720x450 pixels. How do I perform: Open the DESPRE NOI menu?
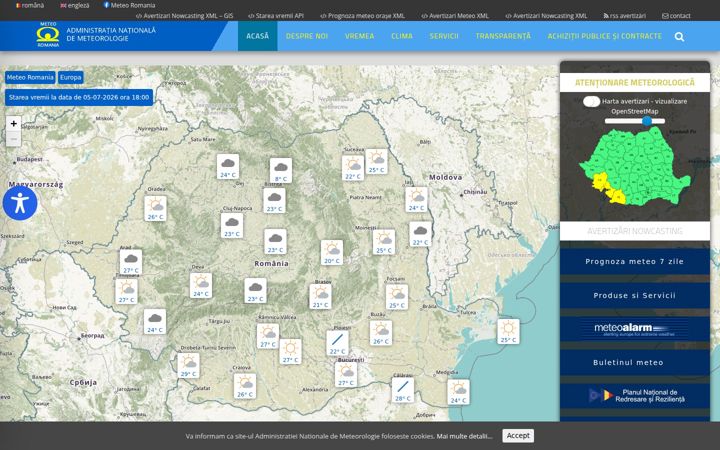coord(307,36)
